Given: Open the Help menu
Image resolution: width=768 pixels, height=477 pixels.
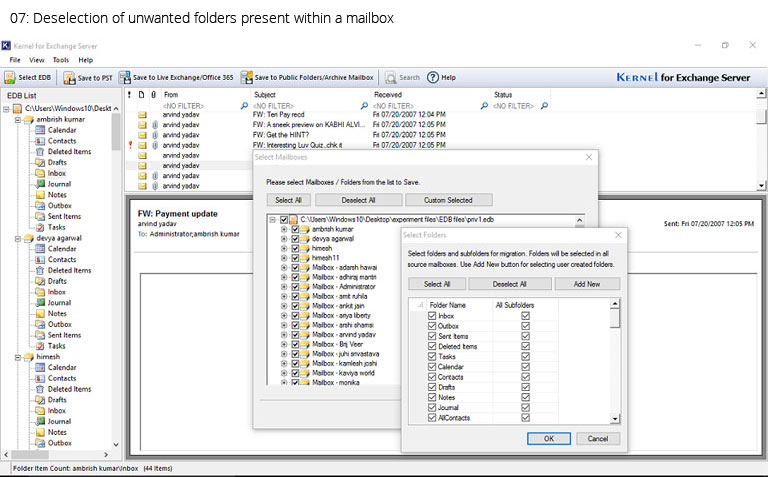Looking at the screenshot, I should (86, 60).
